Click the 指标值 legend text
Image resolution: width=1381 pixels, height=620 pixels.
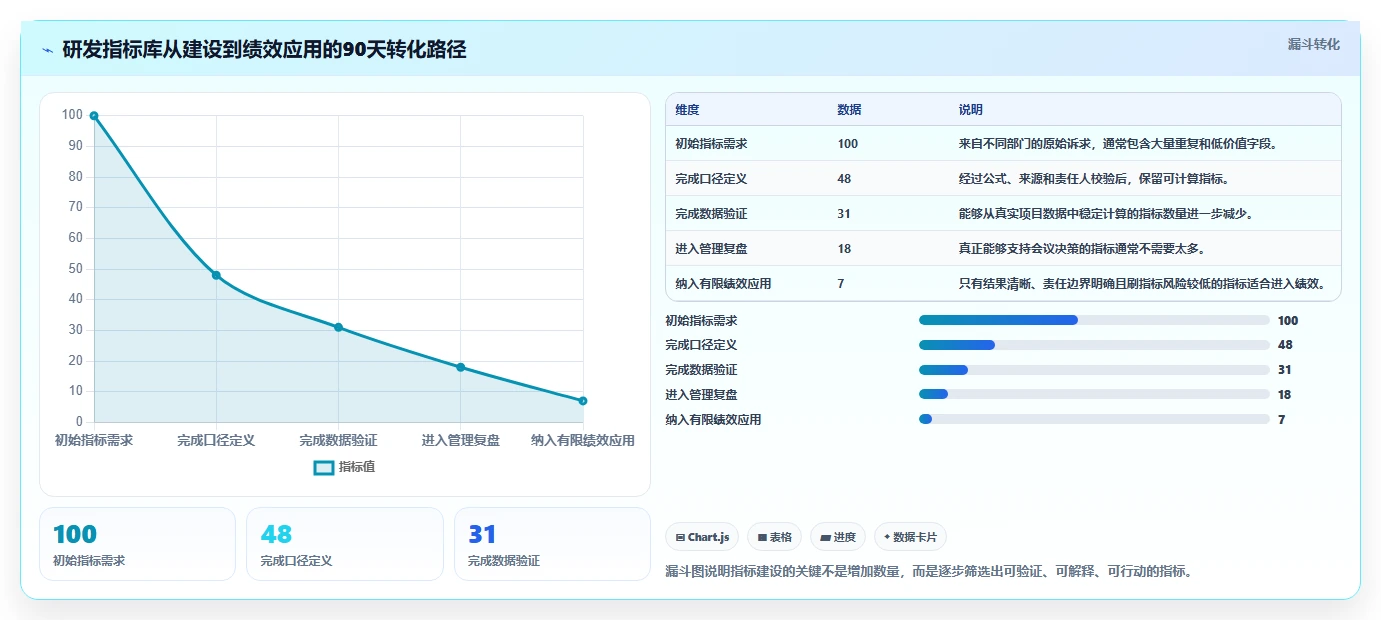tap(357, 467)
